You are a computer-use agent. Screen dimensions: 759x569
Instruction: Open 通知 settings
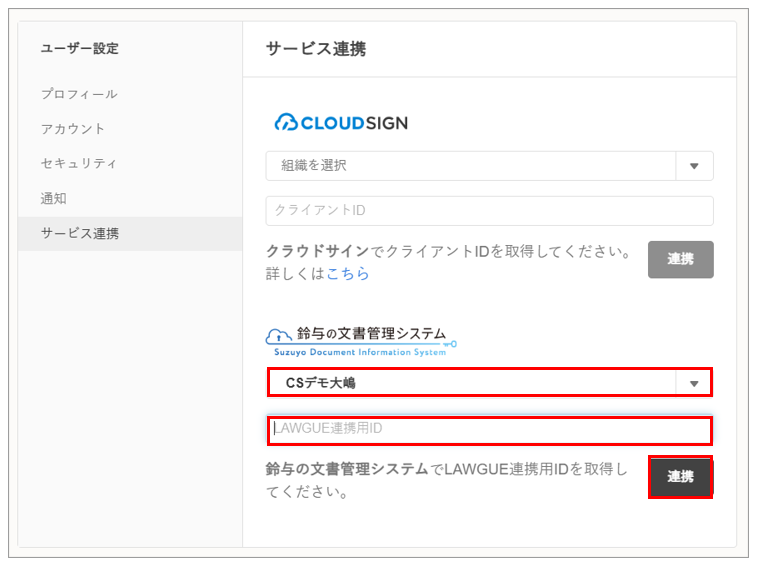[54, 199]
